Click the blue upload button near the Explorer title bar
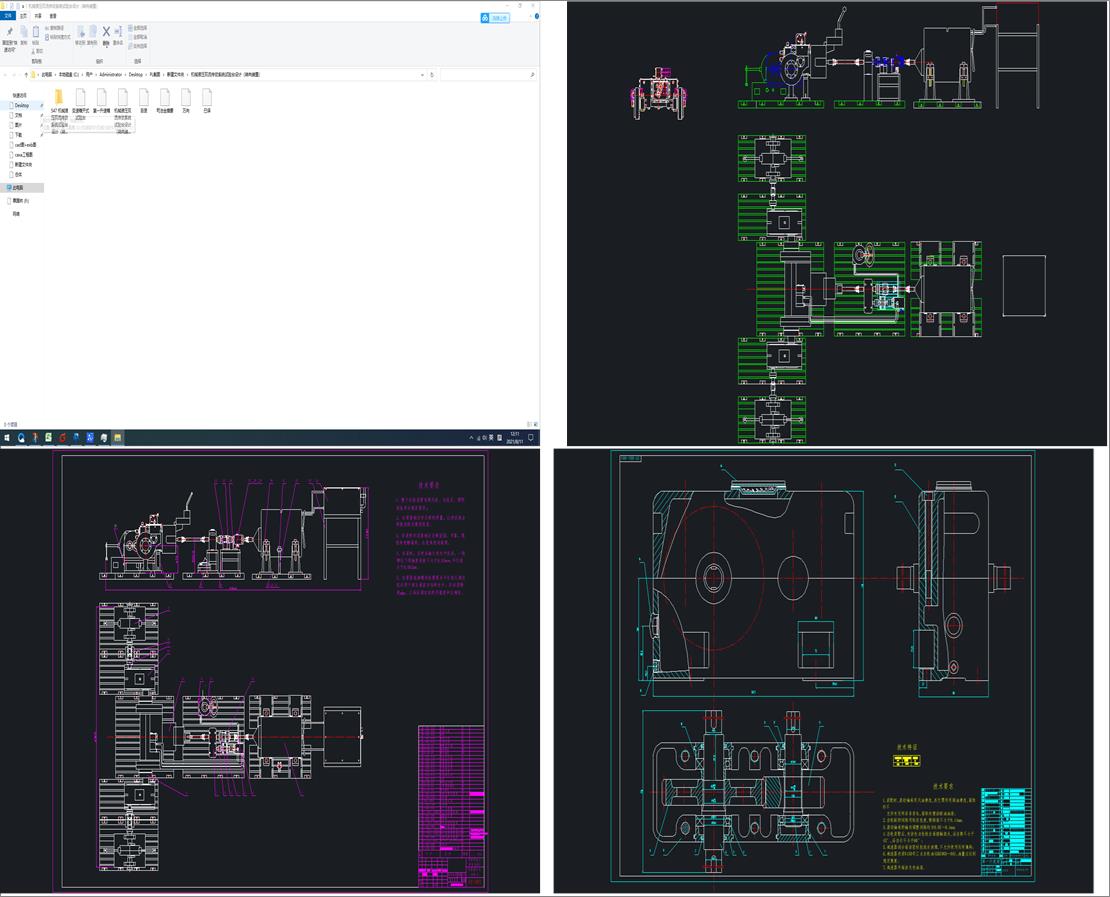This screenshot has height=897, width=1110. [495, 18]
